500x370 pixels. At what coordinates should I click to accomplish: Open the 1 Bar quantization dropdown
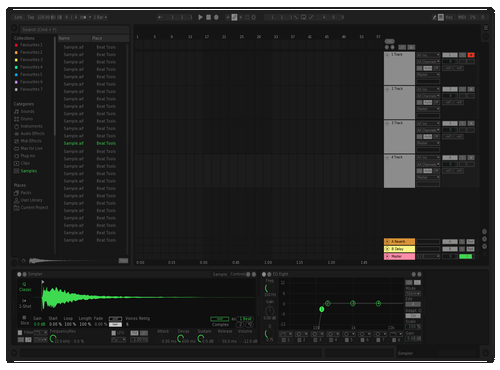[100, 17]
